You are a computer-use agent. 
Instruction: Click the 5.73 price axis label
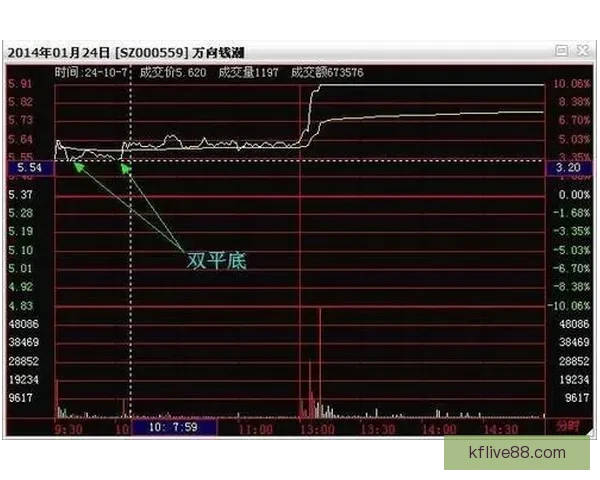pos(21,120)
